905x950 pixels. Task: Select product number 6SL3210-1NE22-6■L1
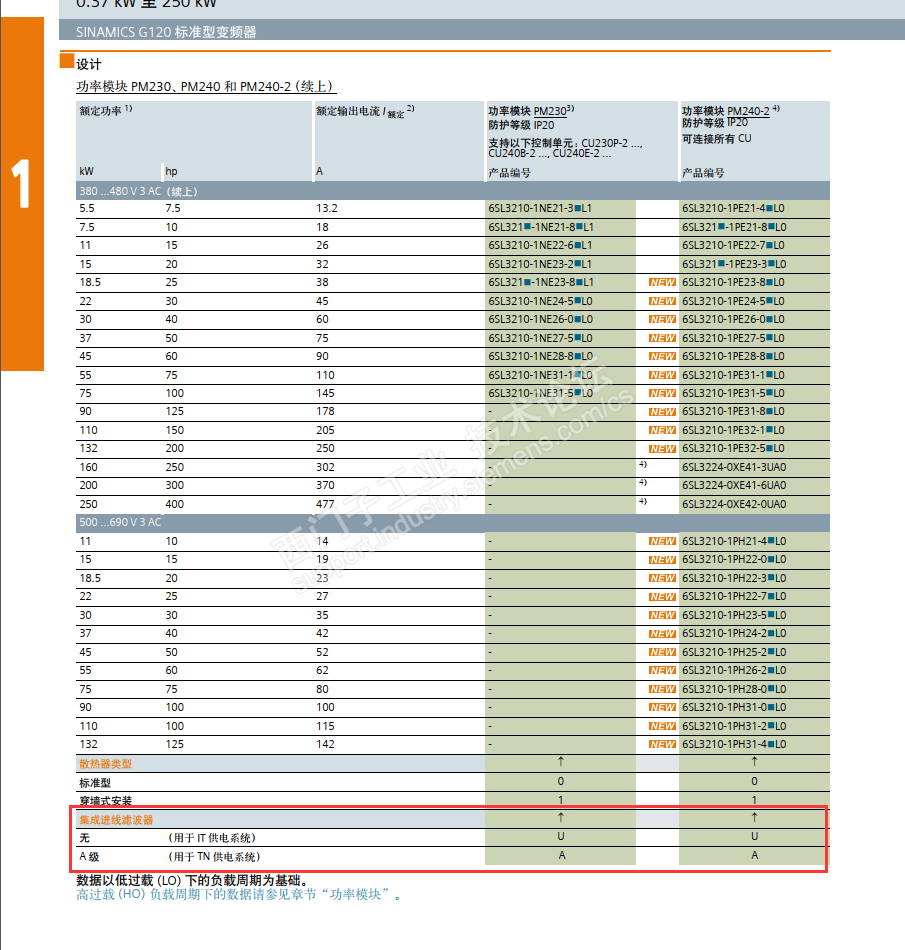pyautogui.click(x=540, y=245)
